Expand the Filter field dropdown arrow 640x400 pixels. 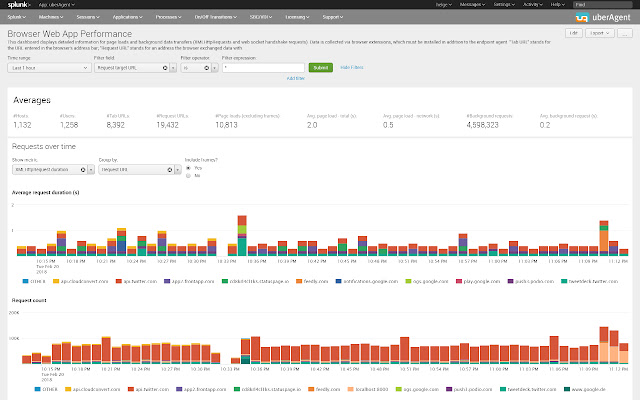point(173,68)
